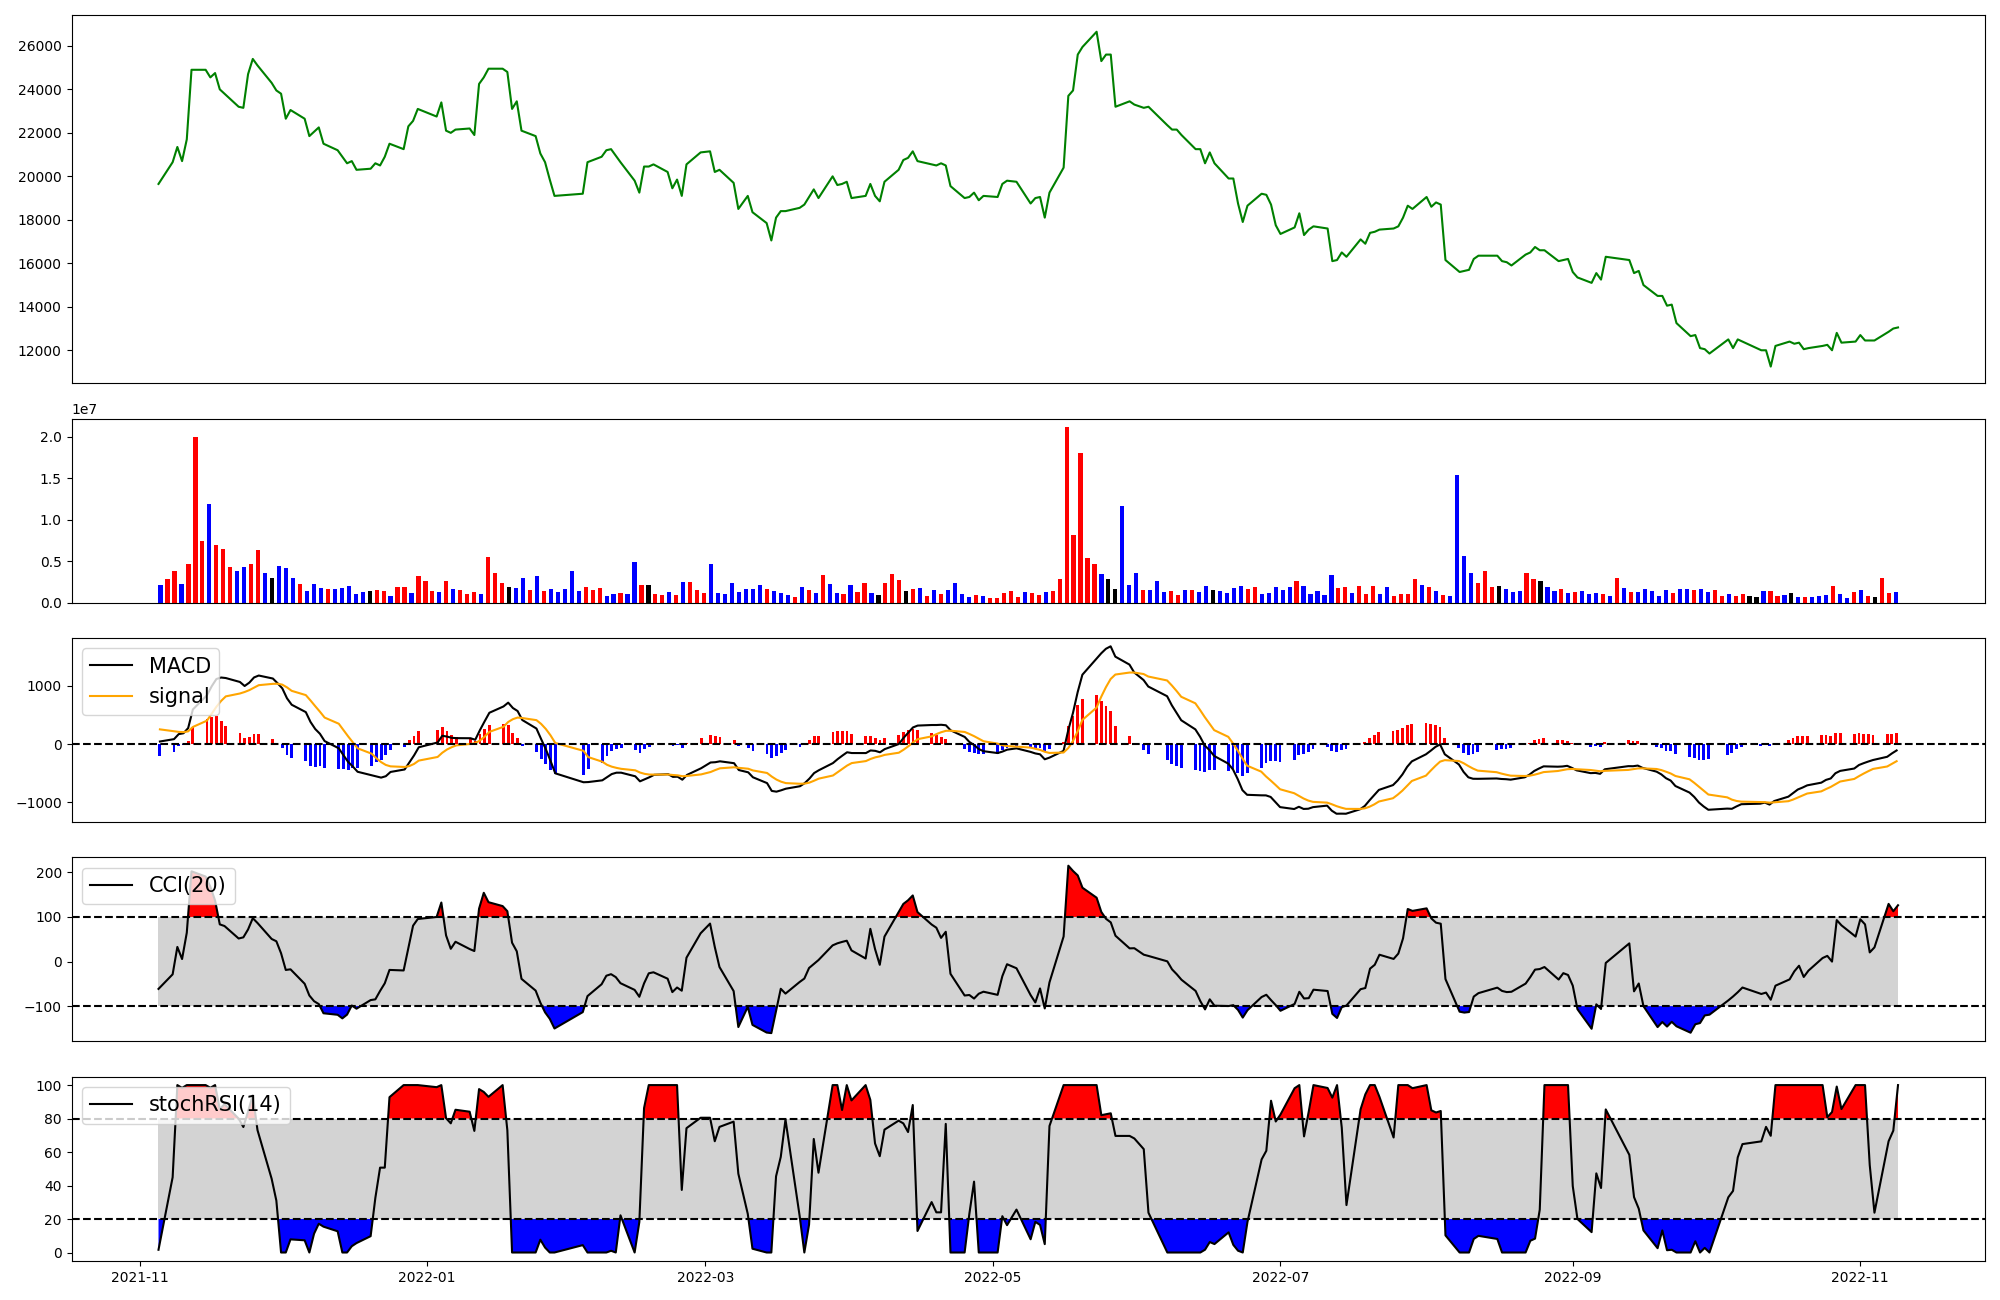
Task: Click the tallest blue volume bar
Action: pos(1457,540)
